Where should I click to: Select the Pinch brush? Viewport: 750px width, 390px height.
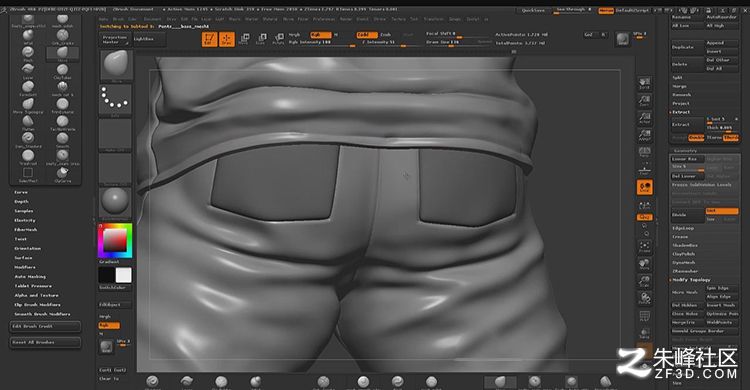click(28, 54)
